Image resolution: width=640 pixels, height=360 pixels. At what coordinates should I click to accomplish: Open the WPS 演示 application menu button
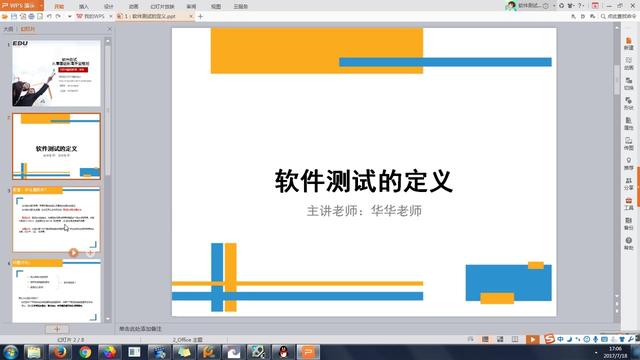19,6
